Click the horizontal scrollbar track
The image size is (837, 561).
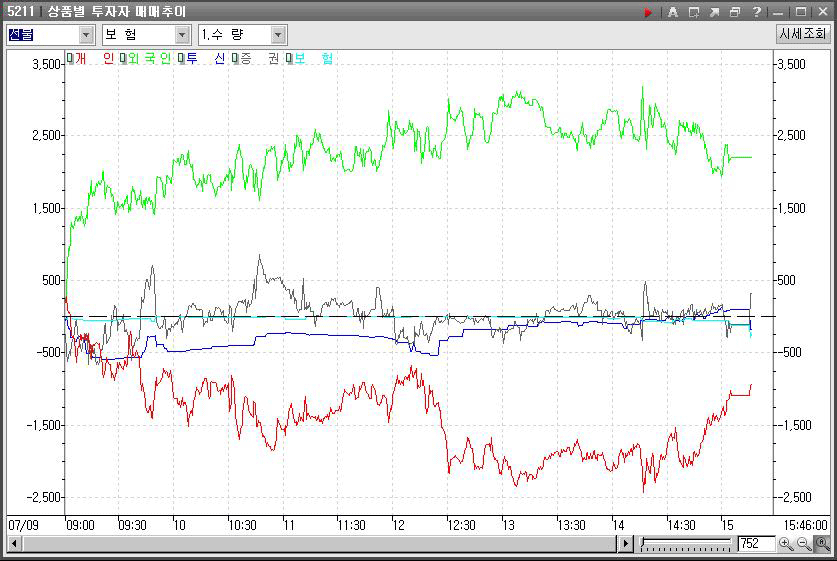[320, 544]
